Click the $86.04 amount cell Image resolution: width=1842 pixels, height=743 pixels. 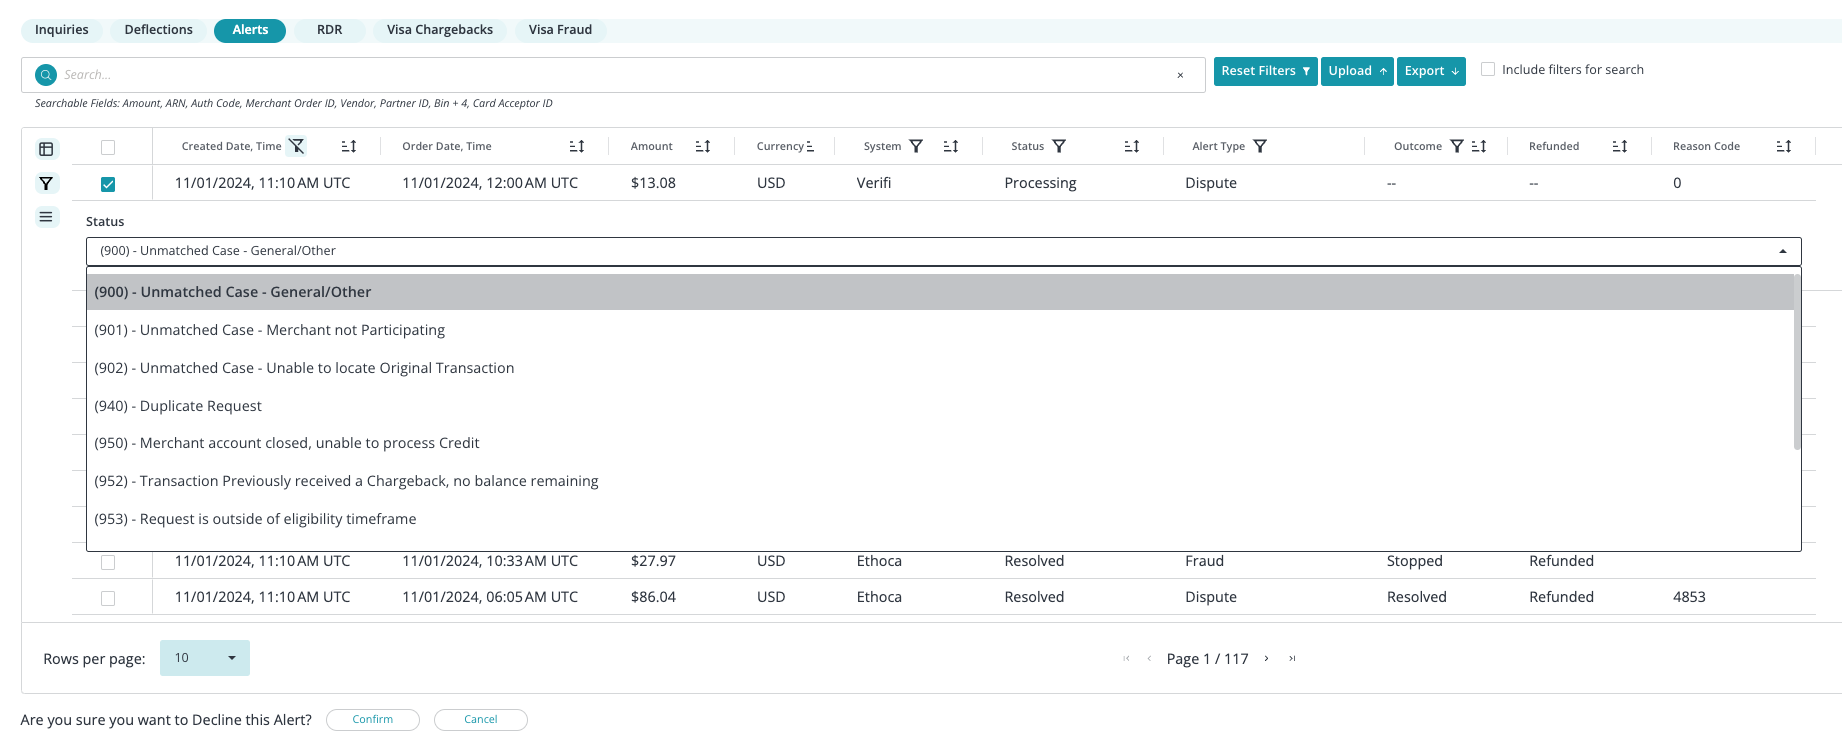pyautogui.click(x=653, y=597)
